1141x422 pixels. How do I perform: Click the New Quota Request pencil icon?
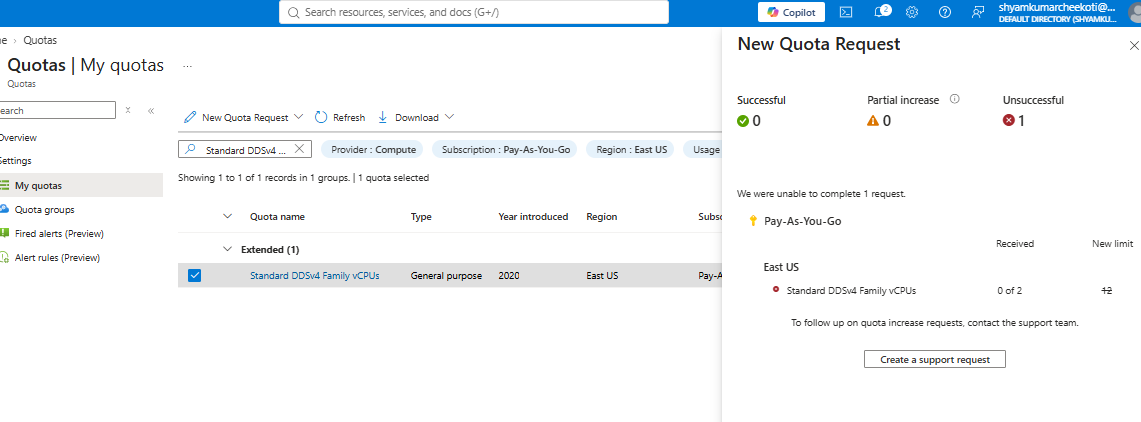190,117
